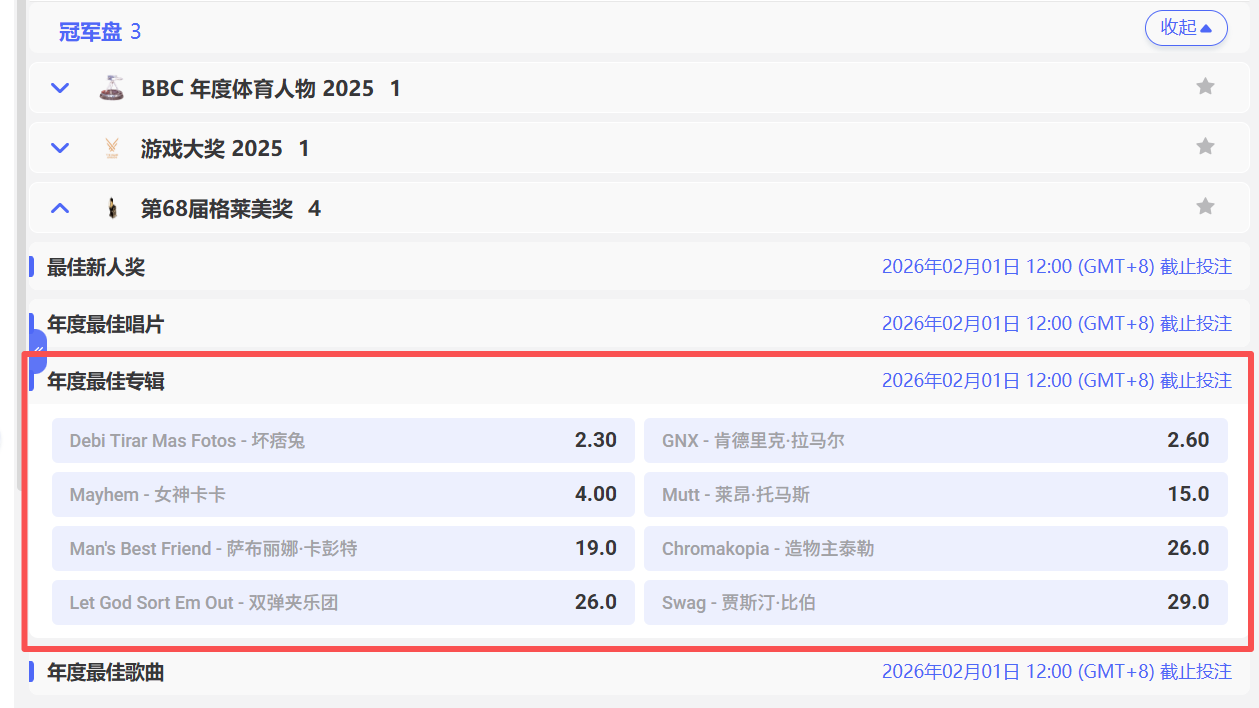This screenshot has height=708, width=1259.
Task: Bet on Swag 贾斯汀·比伯 at 29.0
Action: [935, 602]
